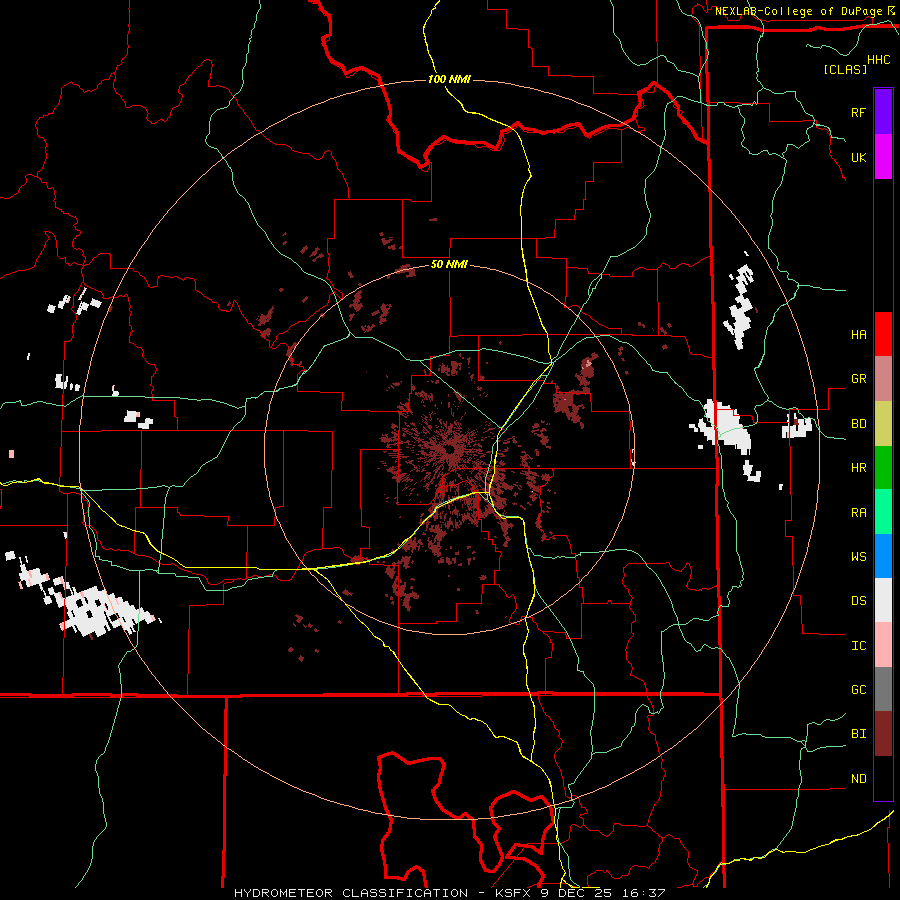Click the ND legend label
The height and width of the screenshot is (900, 900).
tap(858, 779)
